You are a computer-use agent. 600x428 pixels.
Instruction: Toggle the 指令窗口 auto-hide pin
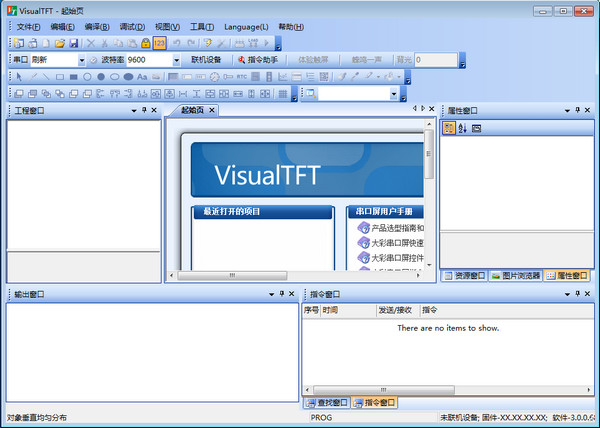(578, 294)
